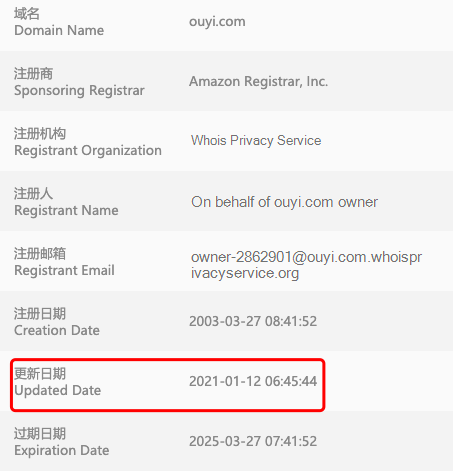Screen dimensions: 453x471
Task: Click the Expiration Date label
Action: 62,451
